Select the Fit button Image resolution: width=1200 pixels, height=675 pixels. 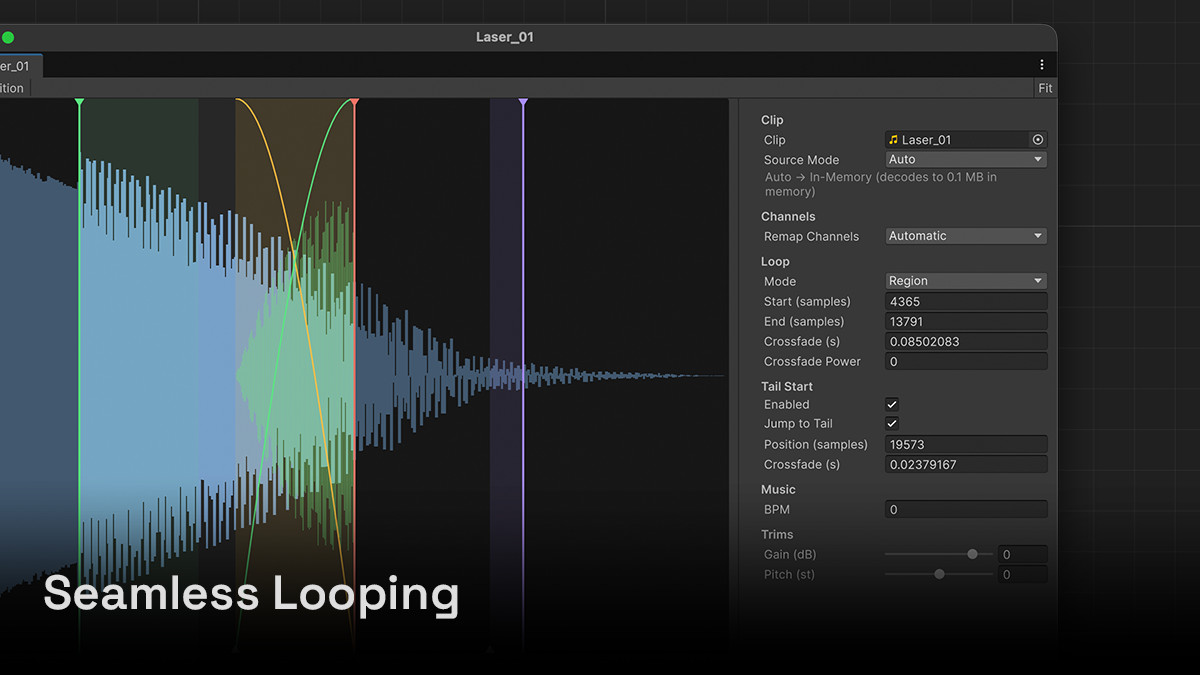[x=1045, y=88]
